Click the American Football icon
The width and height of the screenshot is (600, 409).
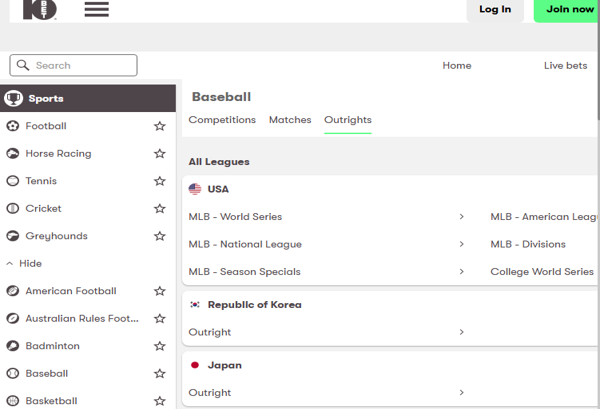click(x=13, y=291)
